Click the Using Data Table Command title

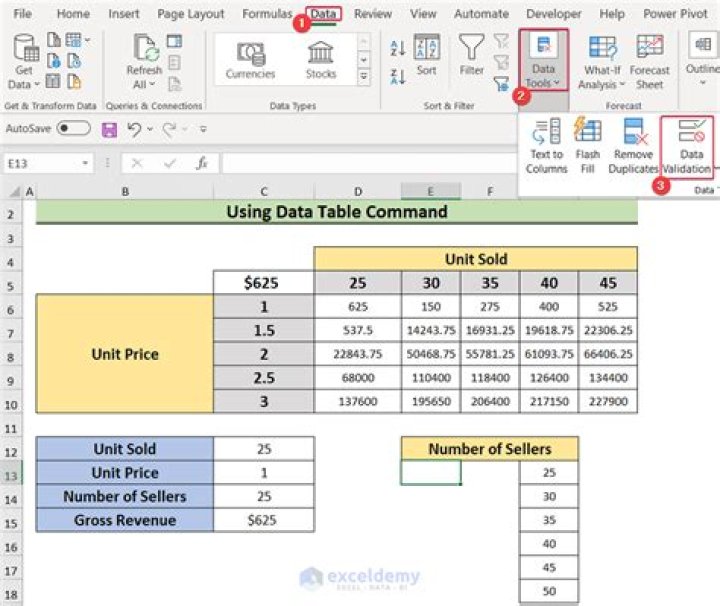(337, 212)
